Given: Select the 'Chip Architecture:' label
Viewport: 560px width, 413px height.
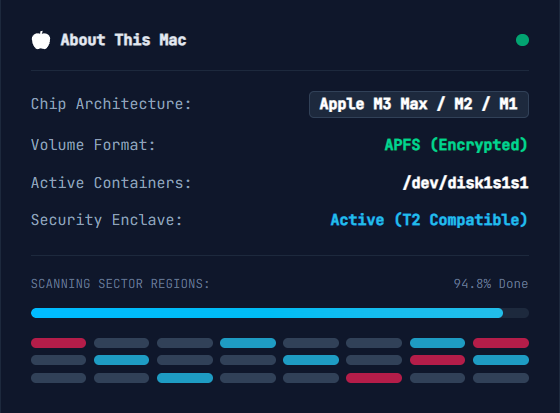Looking at the screenshot, I should [111, 104].
